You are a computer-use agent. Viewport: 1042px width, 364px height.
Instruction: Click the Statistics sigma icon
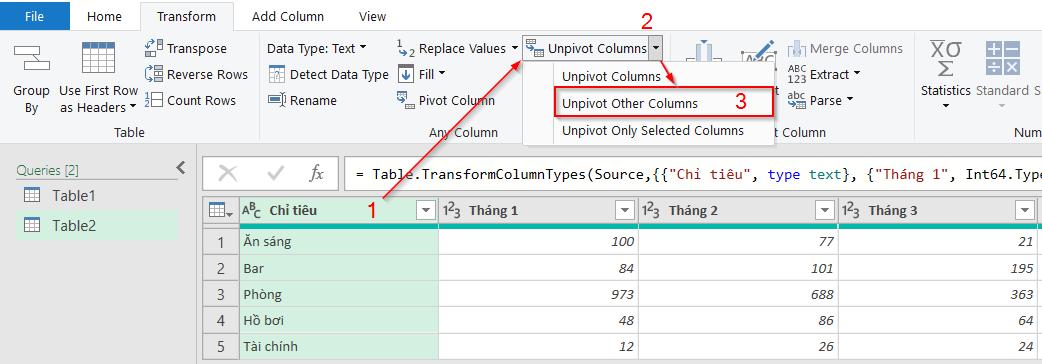[x=946, y=58]
